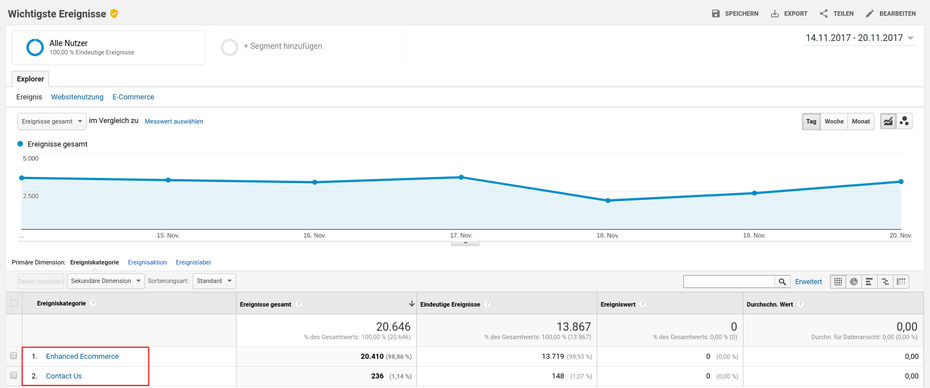The image size is (930, 388).
Task: Click the Teilen (share) icon
Action: [x=824, y=14]
